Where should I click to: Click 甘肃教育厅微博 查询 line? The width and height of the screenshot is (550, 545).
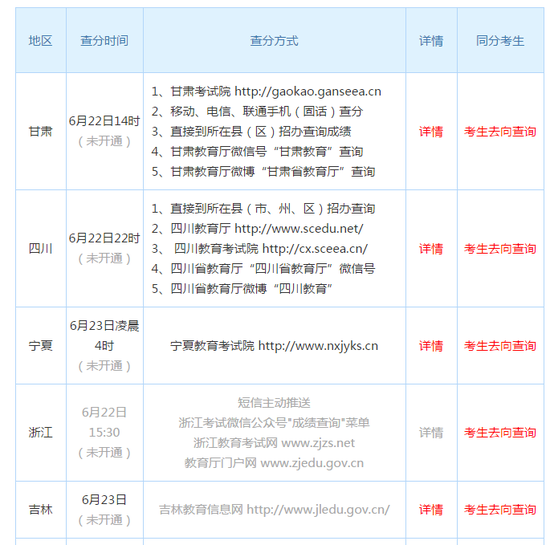click(263, 172)
